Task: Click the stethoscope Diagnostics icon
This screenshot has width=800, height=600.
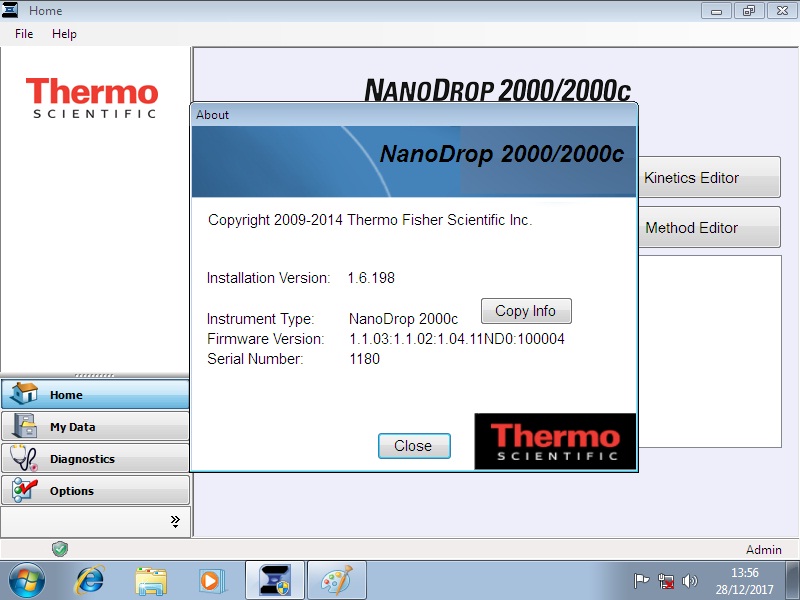Action: 24,458
